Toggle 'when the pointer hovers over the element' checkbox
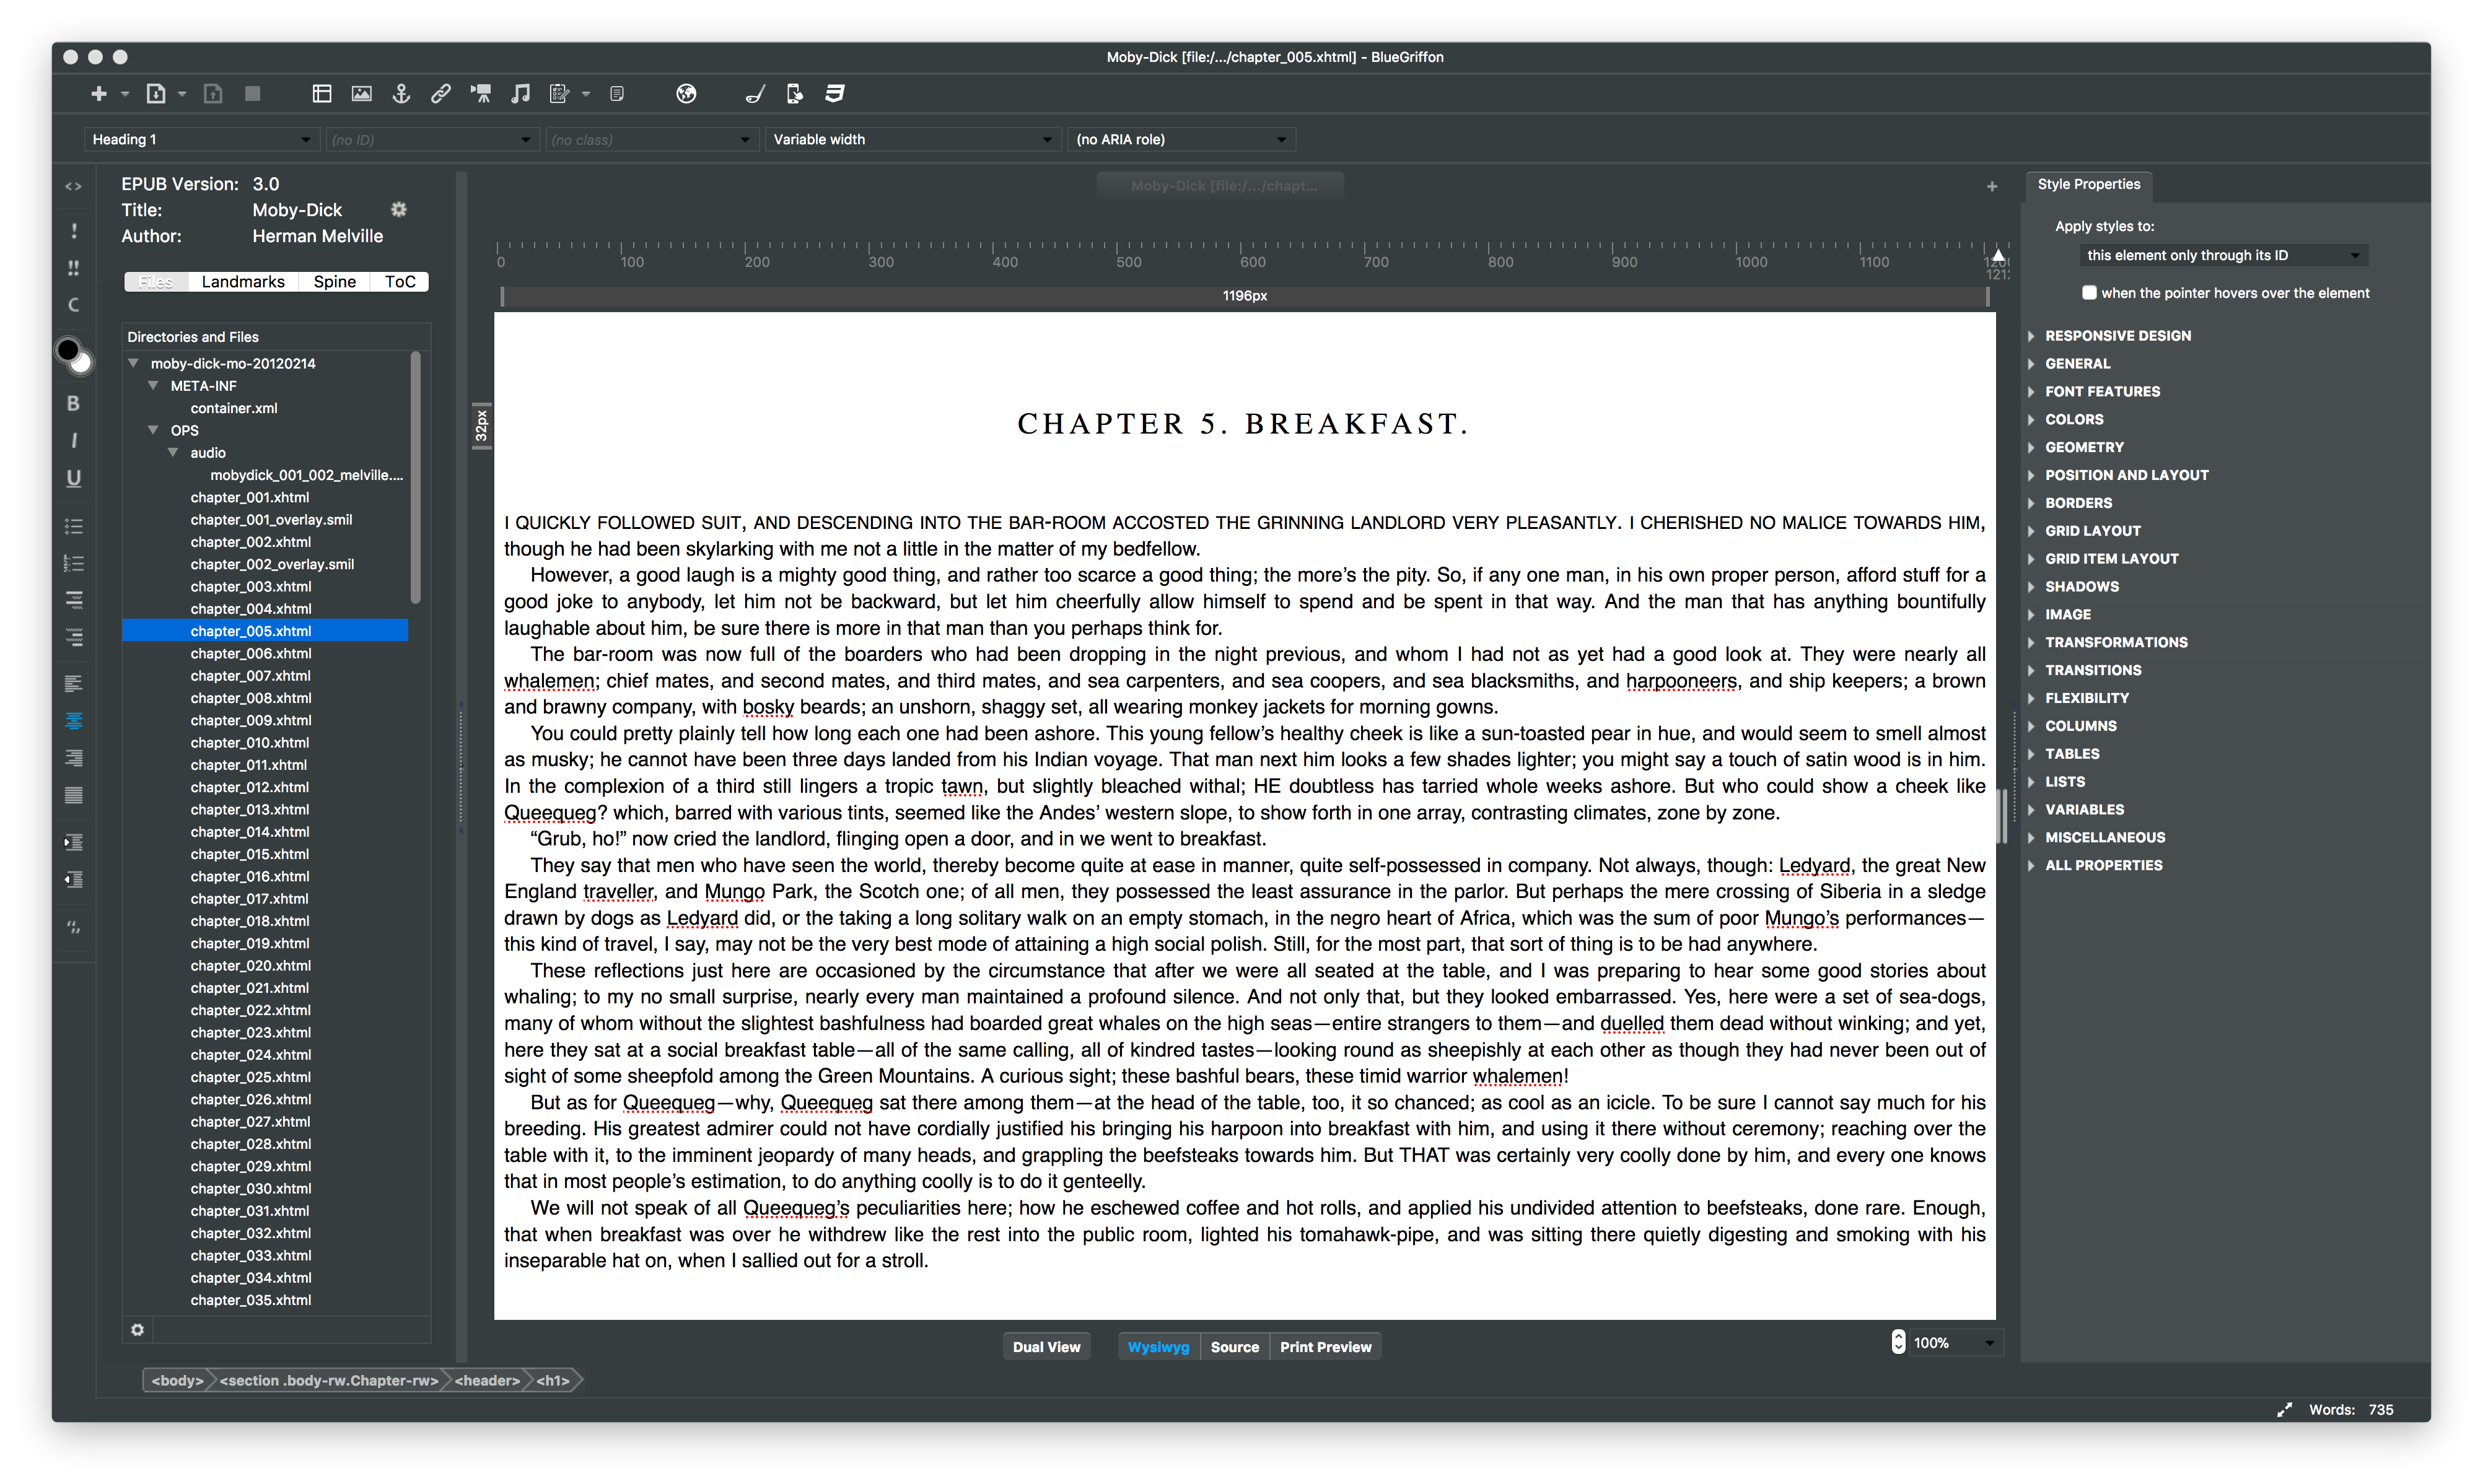Screen dimensions: 2483x1484 point(2087,292)
